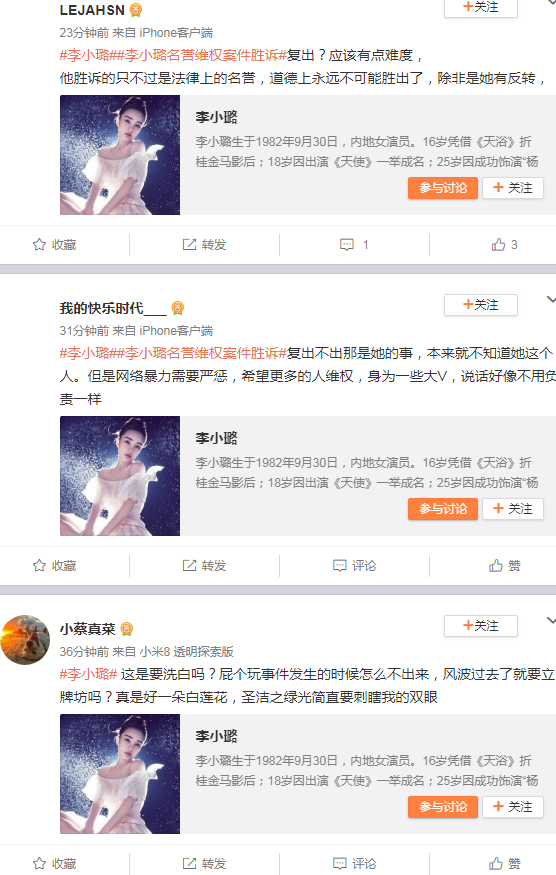This screenshot has width=556, height=875.
Task: Click the verified badge next to 小蔡真菜
Action: (x=127, y=629)
